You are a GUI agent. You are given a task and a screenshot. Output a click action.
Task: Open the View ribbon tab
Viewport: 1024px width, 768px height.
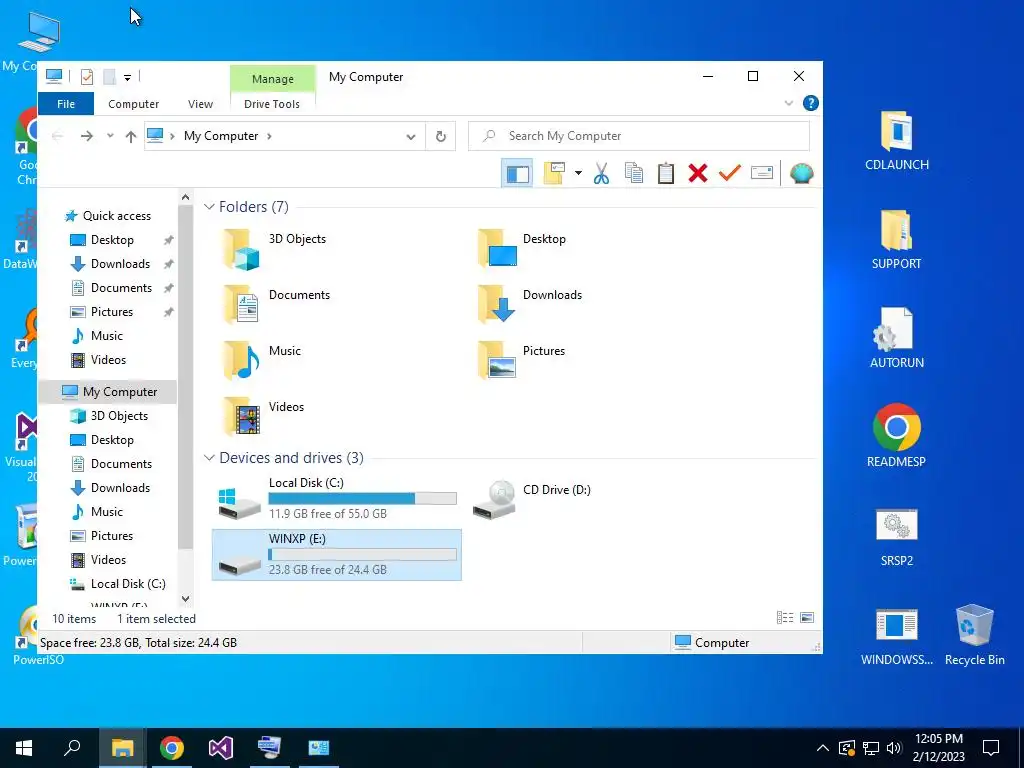point(200,104)
